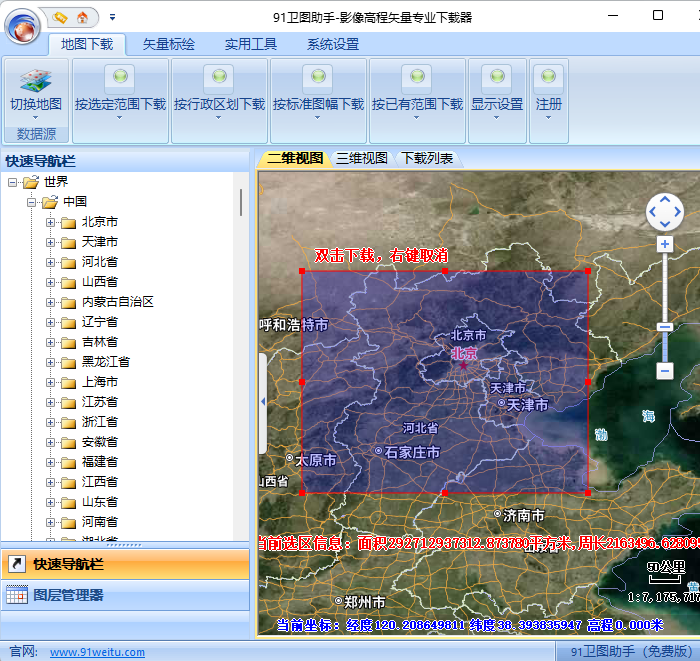Collapse the 中国 tree node
This screenshot has height=661, width=700.
click(x=31, y=202)
